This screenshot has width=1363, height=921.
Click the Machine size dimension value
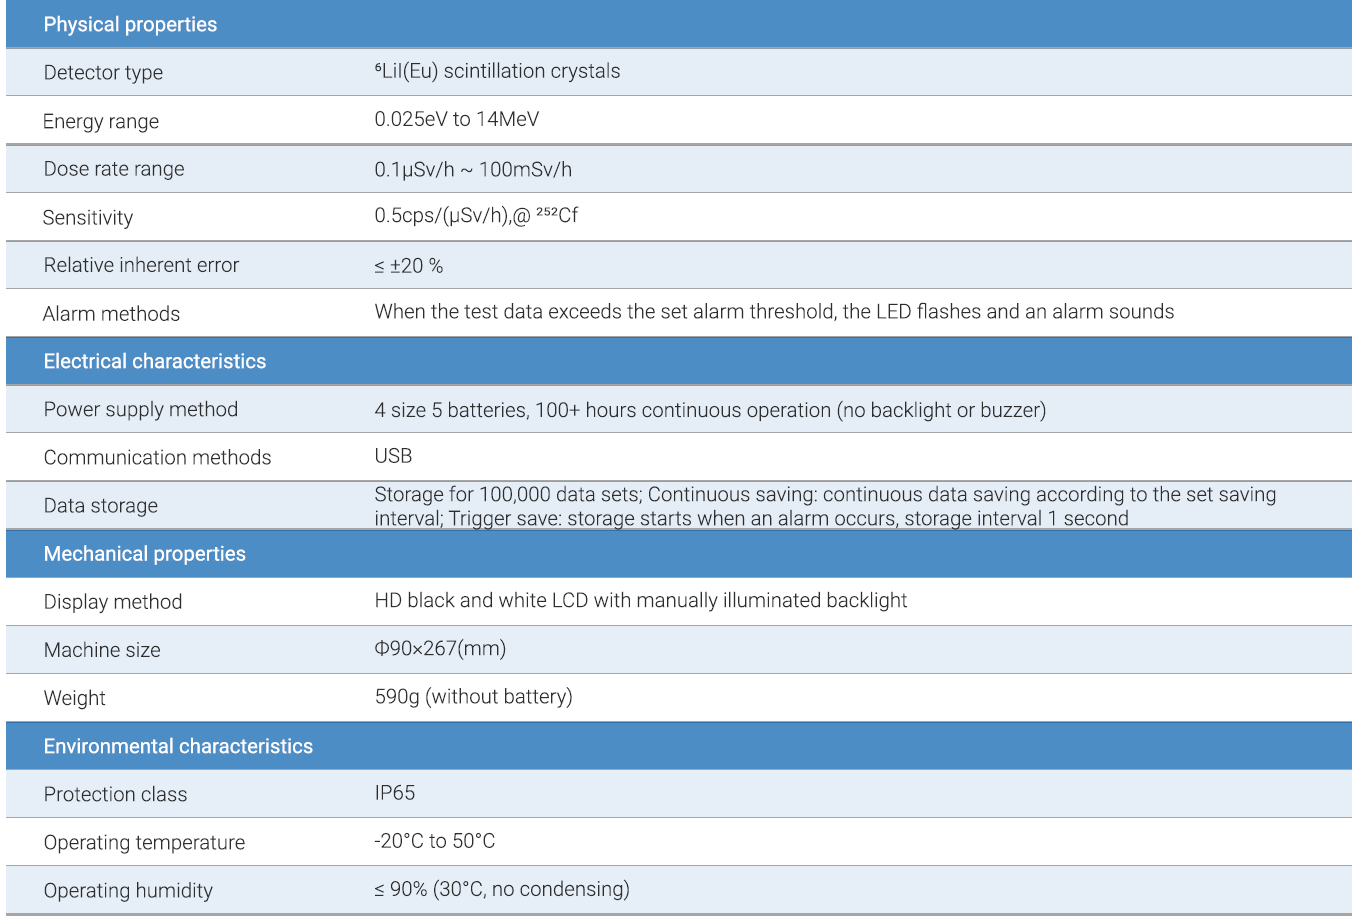point(440,649)
